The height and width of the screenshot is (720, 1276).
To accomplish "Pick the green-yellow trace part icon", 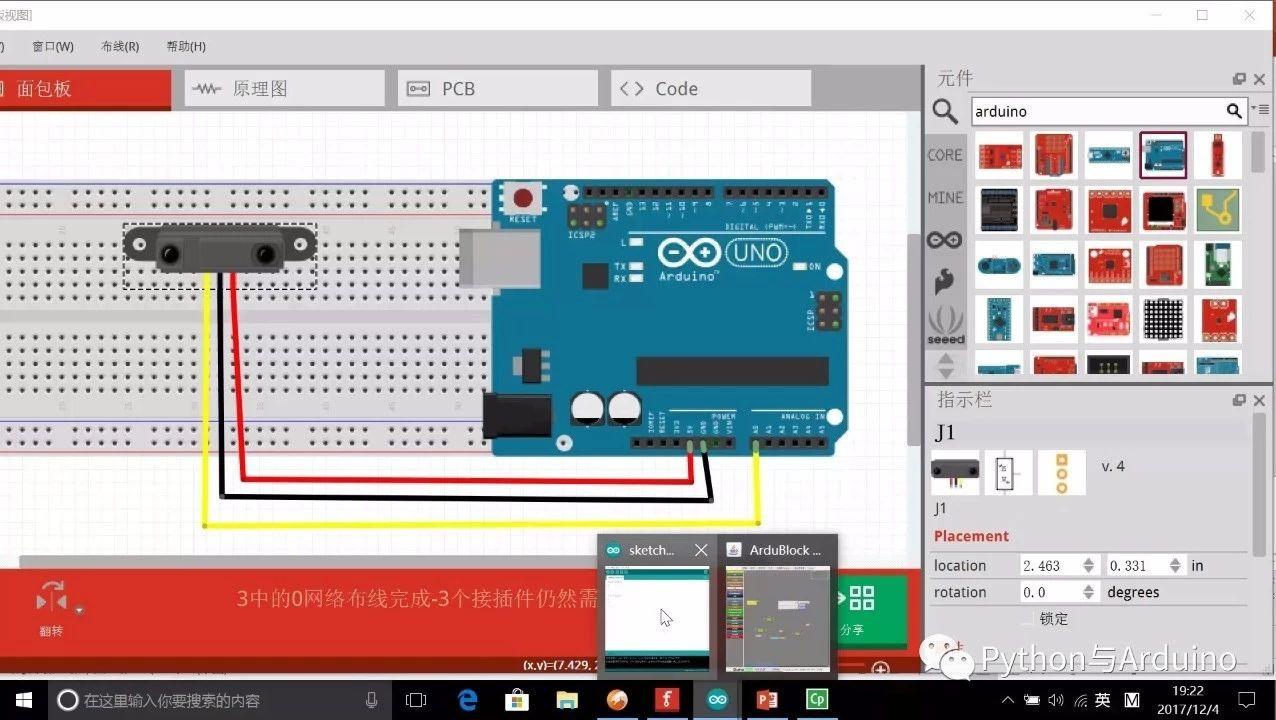I will 1217,210.
